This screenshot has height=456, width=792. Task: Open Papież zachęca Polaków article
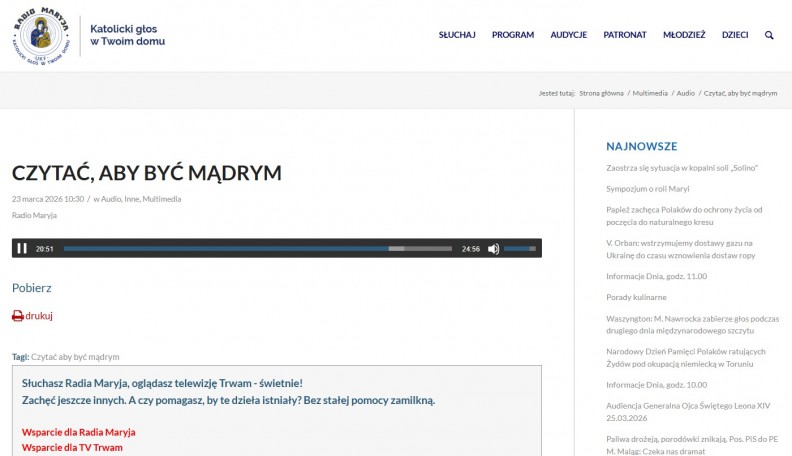pos(684,216)
